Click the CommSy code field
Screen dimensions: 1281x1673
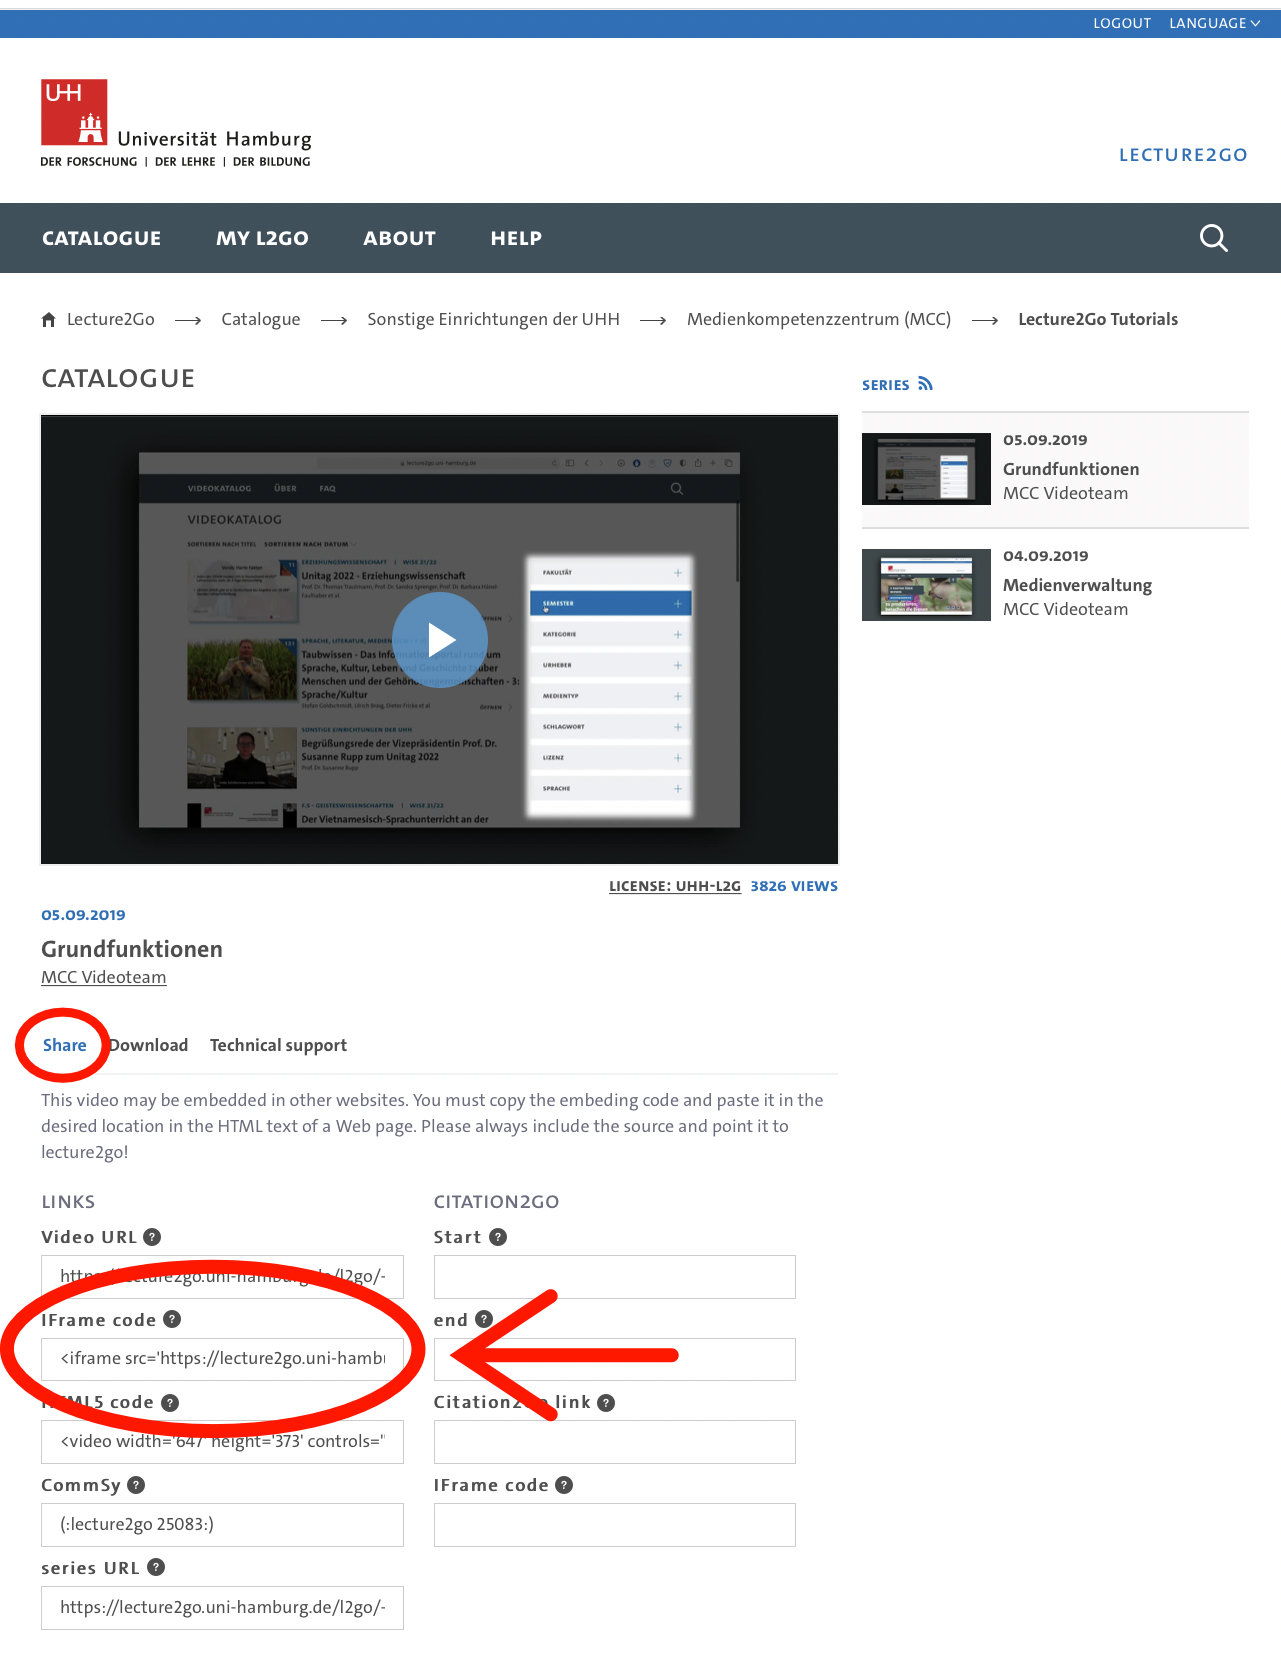click(x=222, y=1525)
